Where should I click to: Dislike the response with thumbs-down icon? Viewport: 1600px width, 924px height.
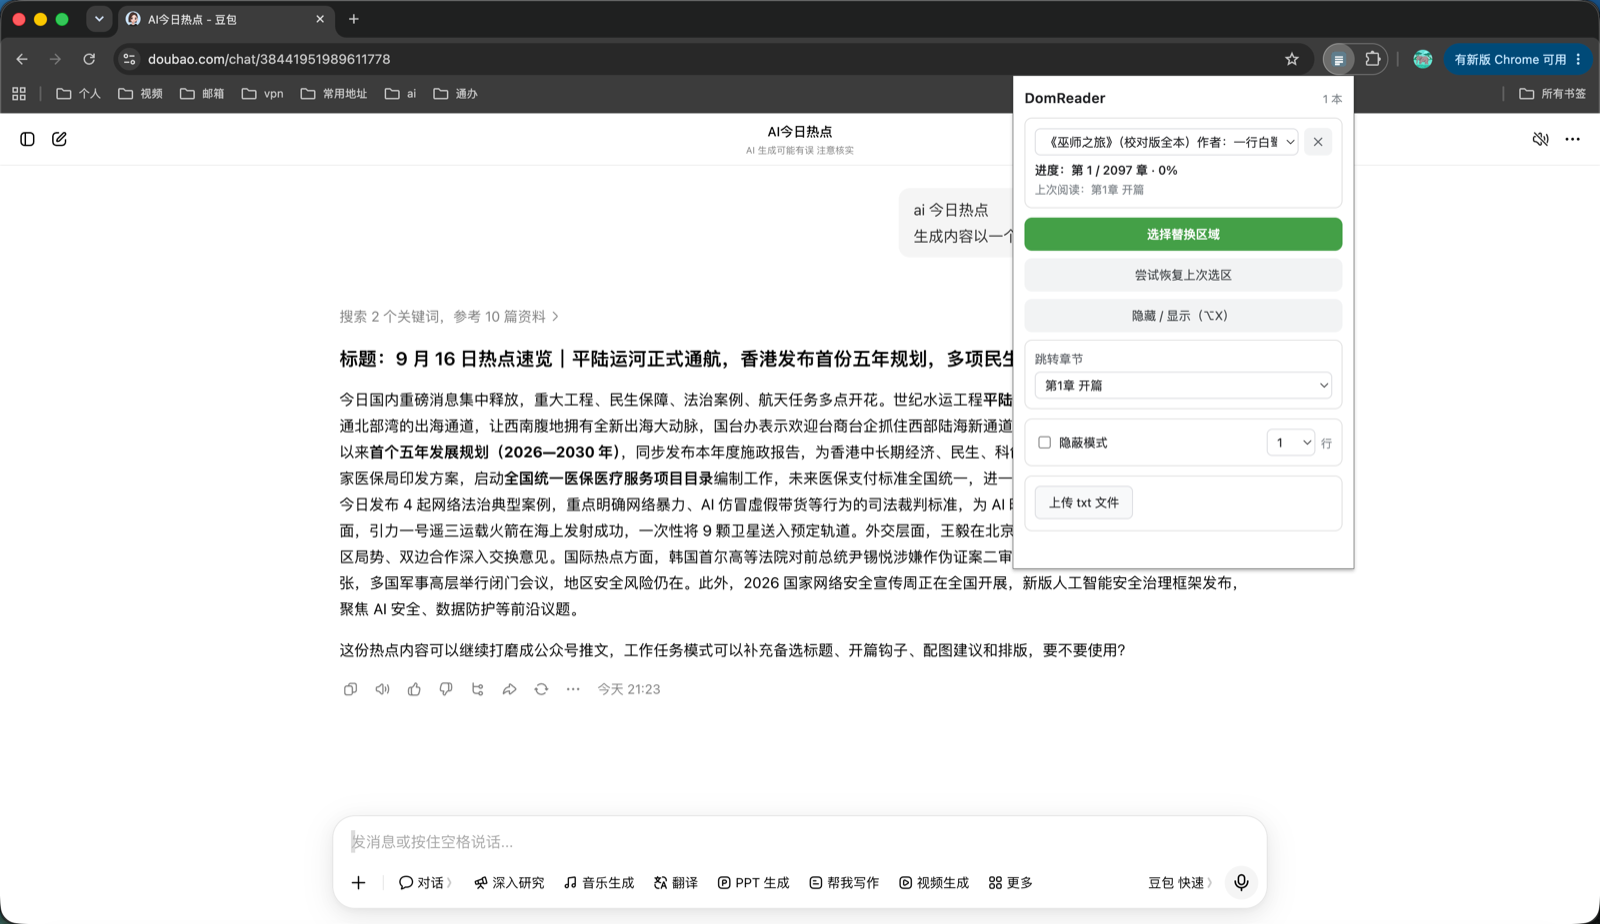(x=446, y=689)
